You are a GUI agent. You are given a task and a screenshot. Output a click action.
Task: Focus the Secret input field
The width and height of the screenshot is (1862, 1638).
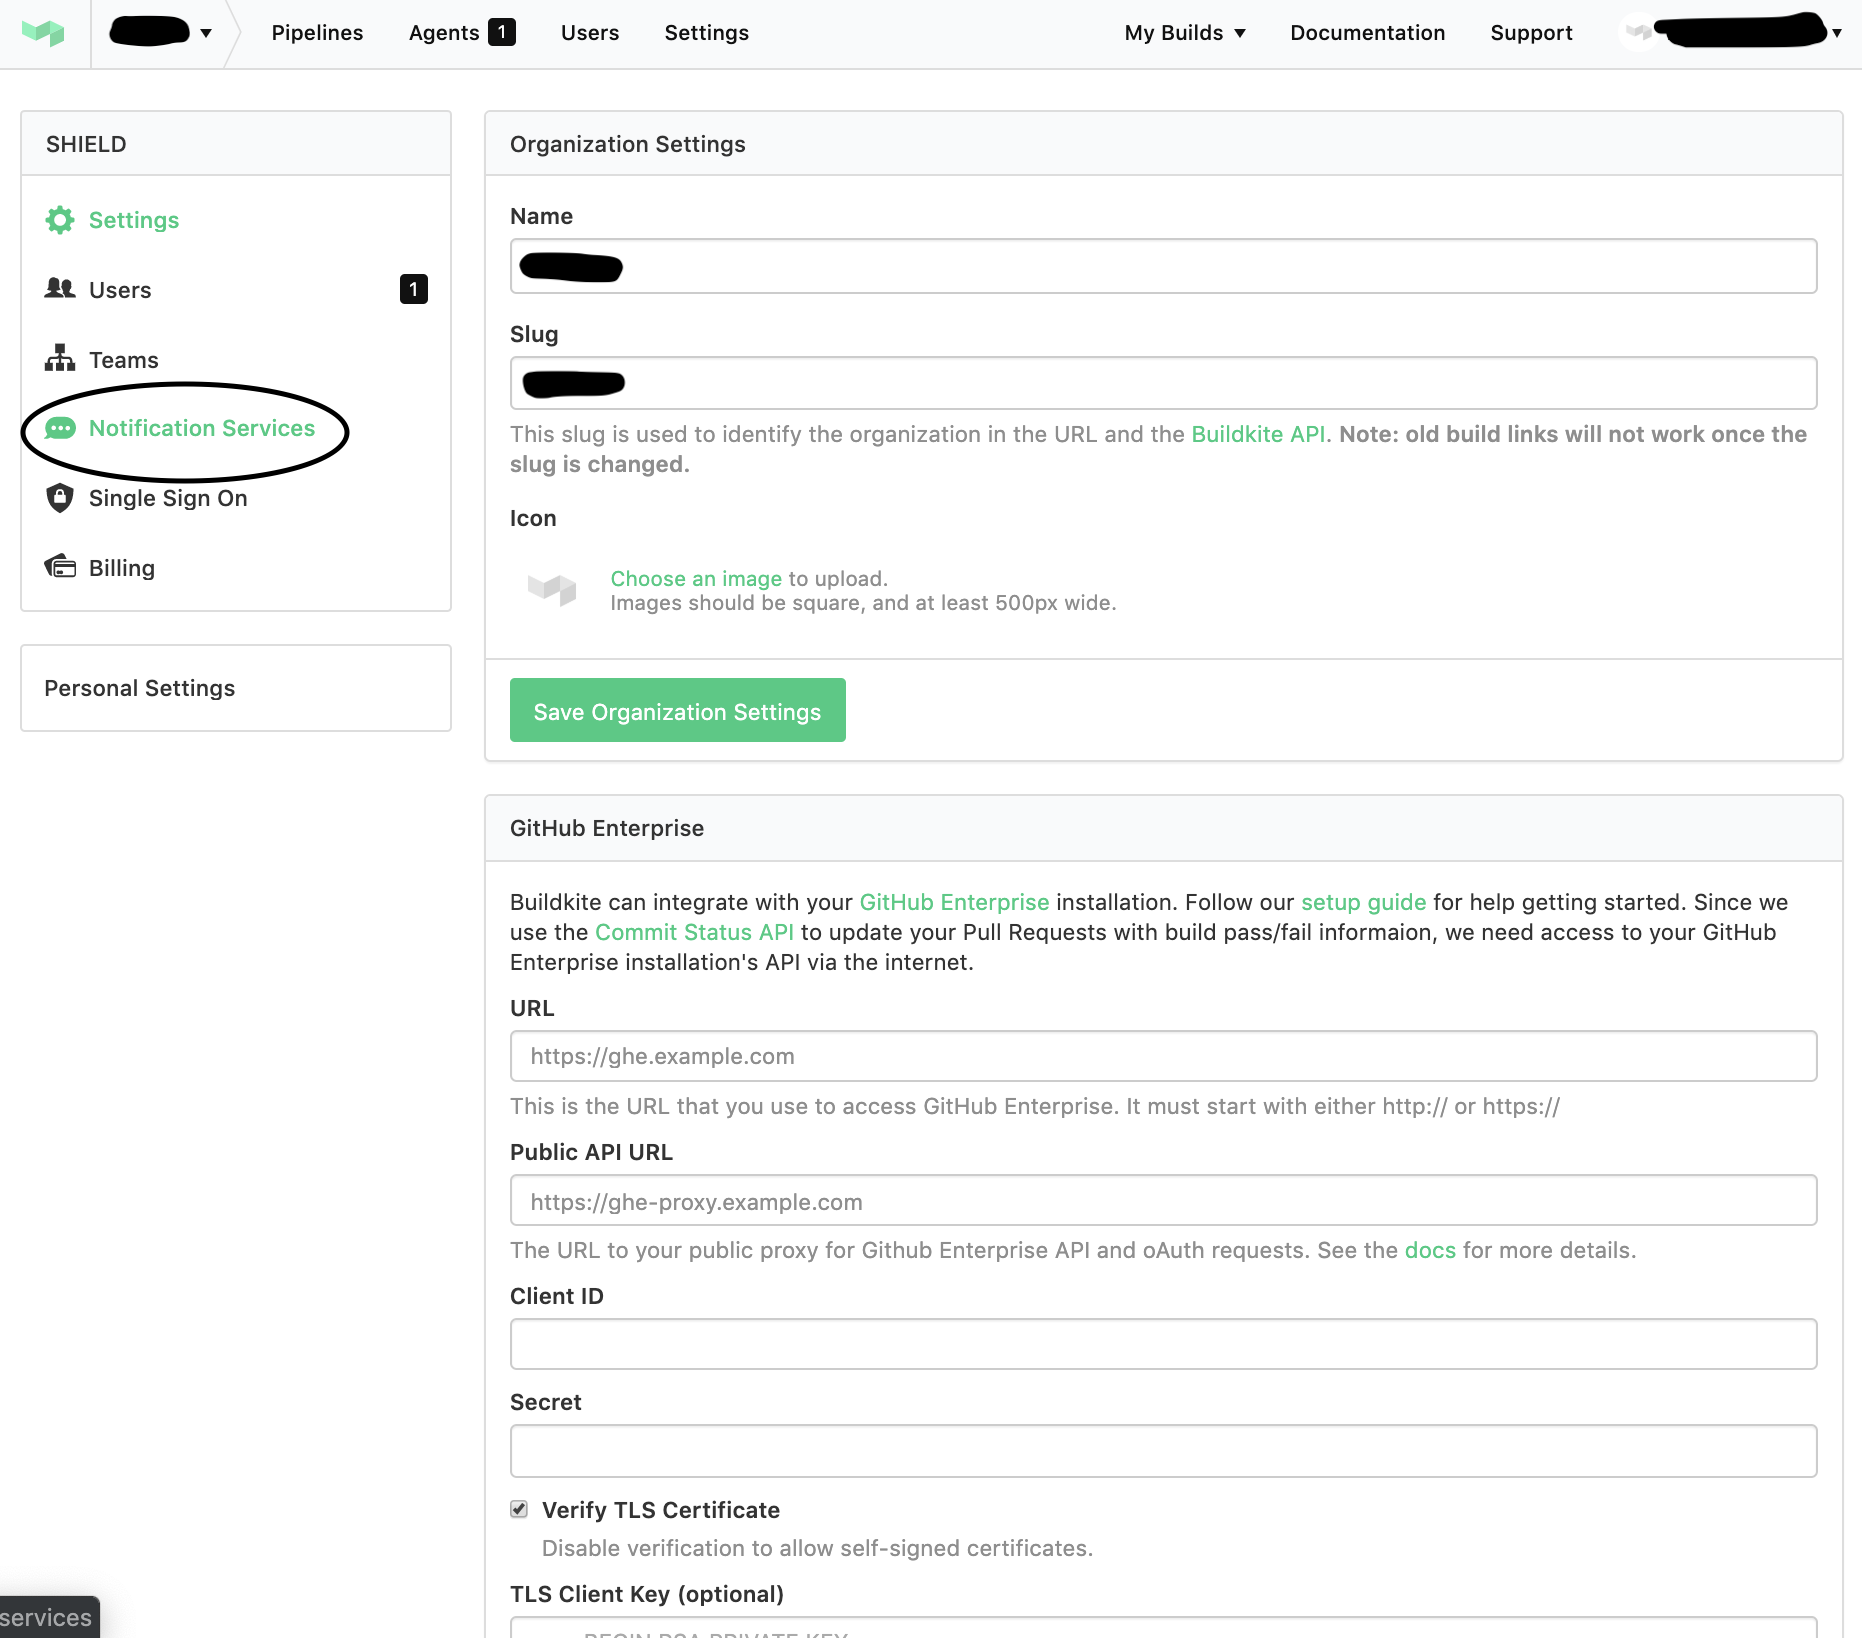pyautogui.click(x=1163, y=1451)
